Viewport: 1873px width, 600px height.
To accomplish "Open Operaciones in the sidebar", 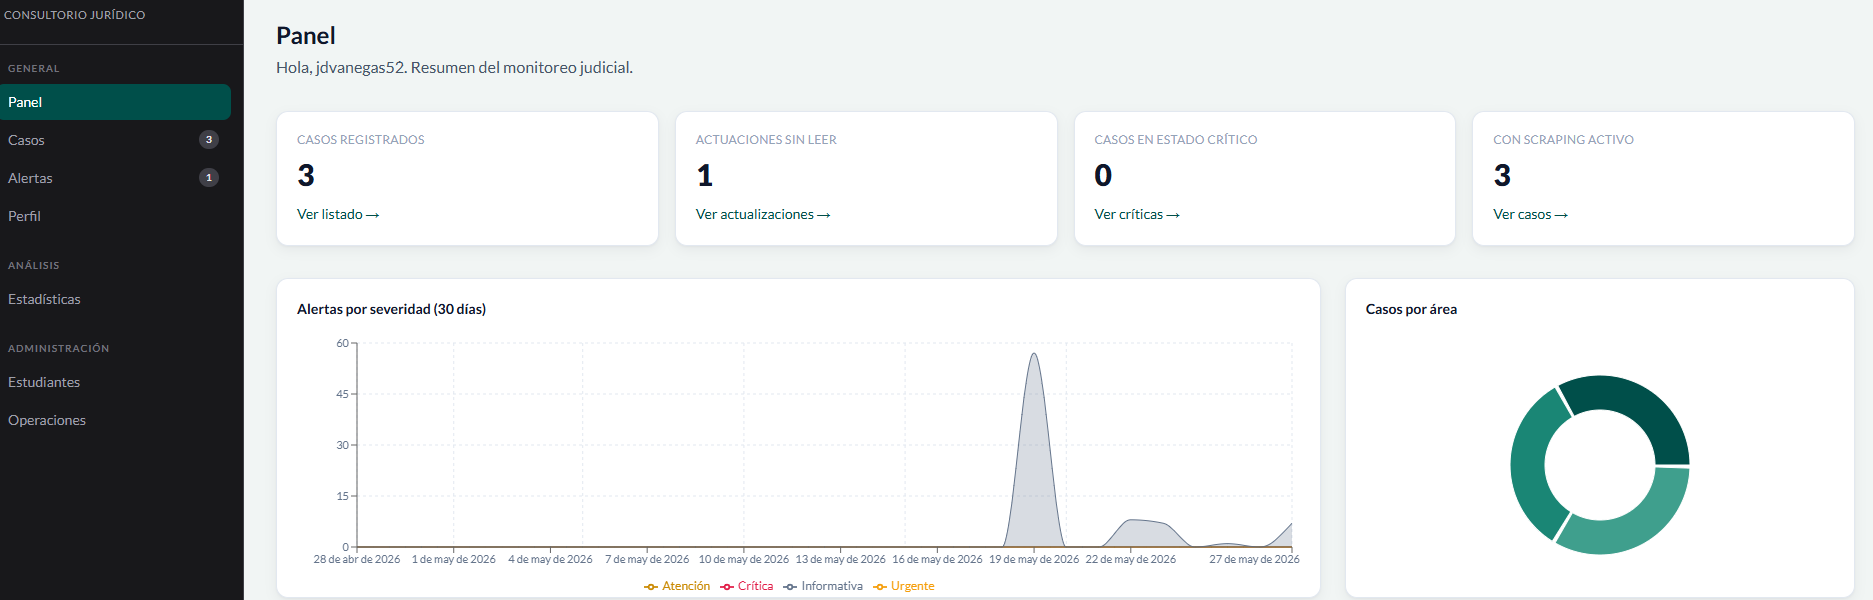I will click(x=115, y=420).
